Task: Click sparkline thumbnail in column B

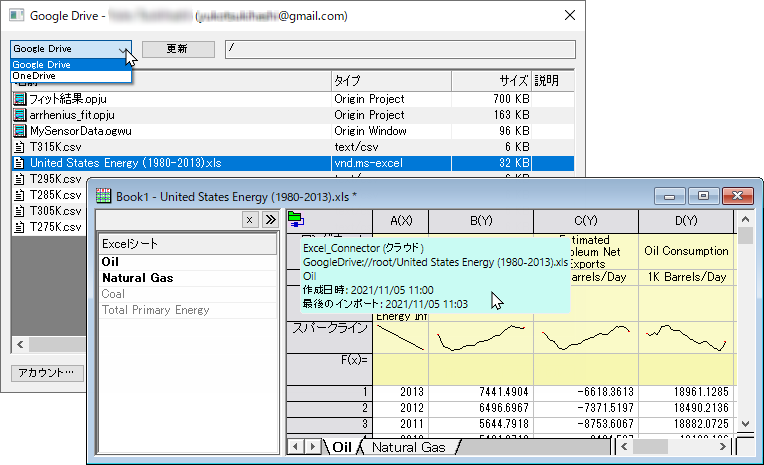Action: tap(481, 337)
